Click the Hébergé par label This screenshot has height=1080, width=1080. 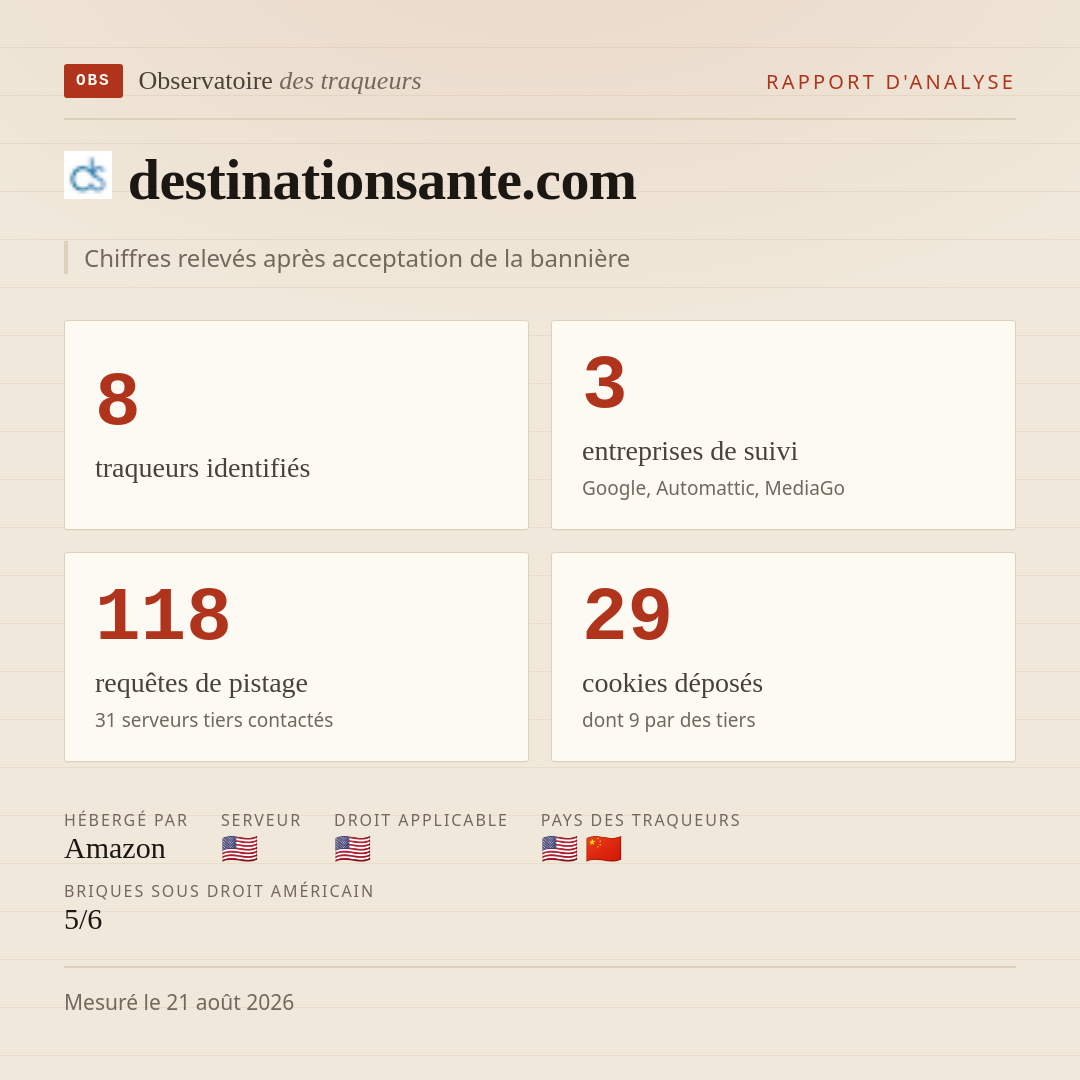(x=126, y=820)
